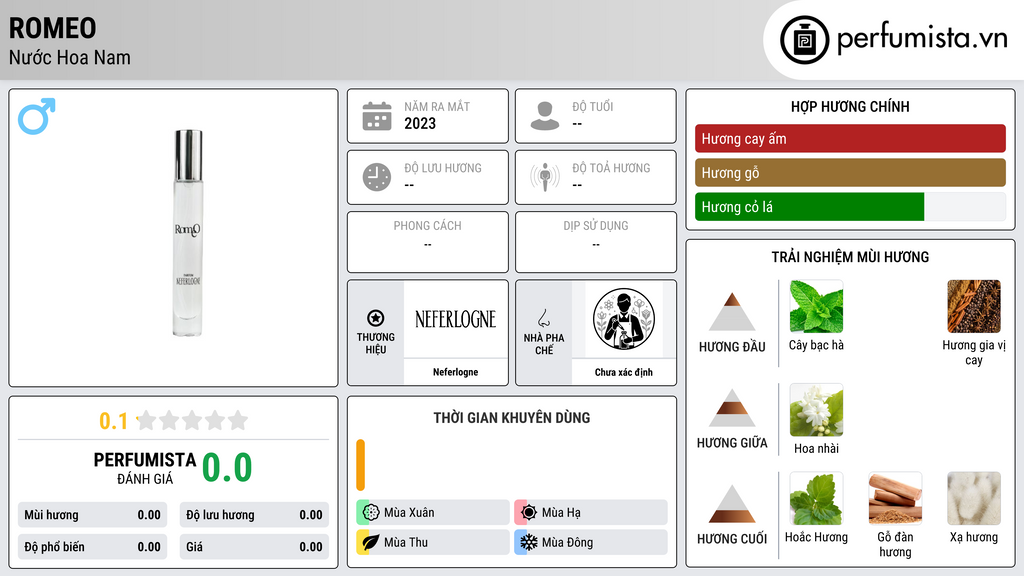This screenshot has width=1024, height=576.
Task: Click the Giá 0.00 score row
Action: tap(254, 547)
